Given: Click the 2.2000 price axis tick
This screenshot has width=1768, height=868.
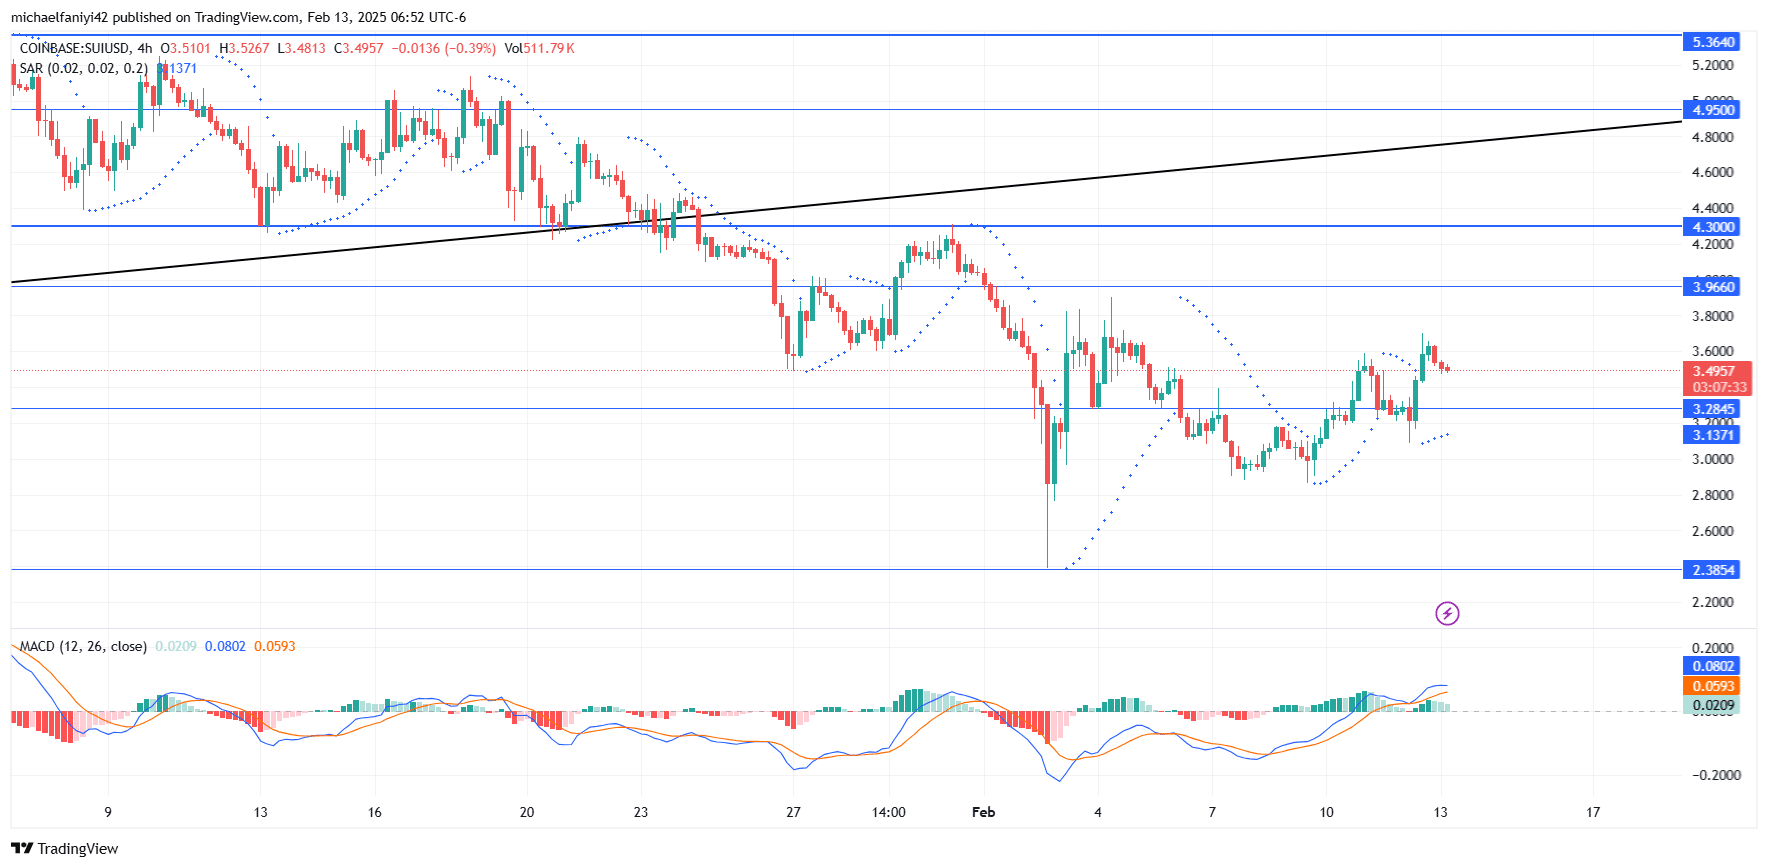Looking at the screenshot, I should click(1712, 602).
